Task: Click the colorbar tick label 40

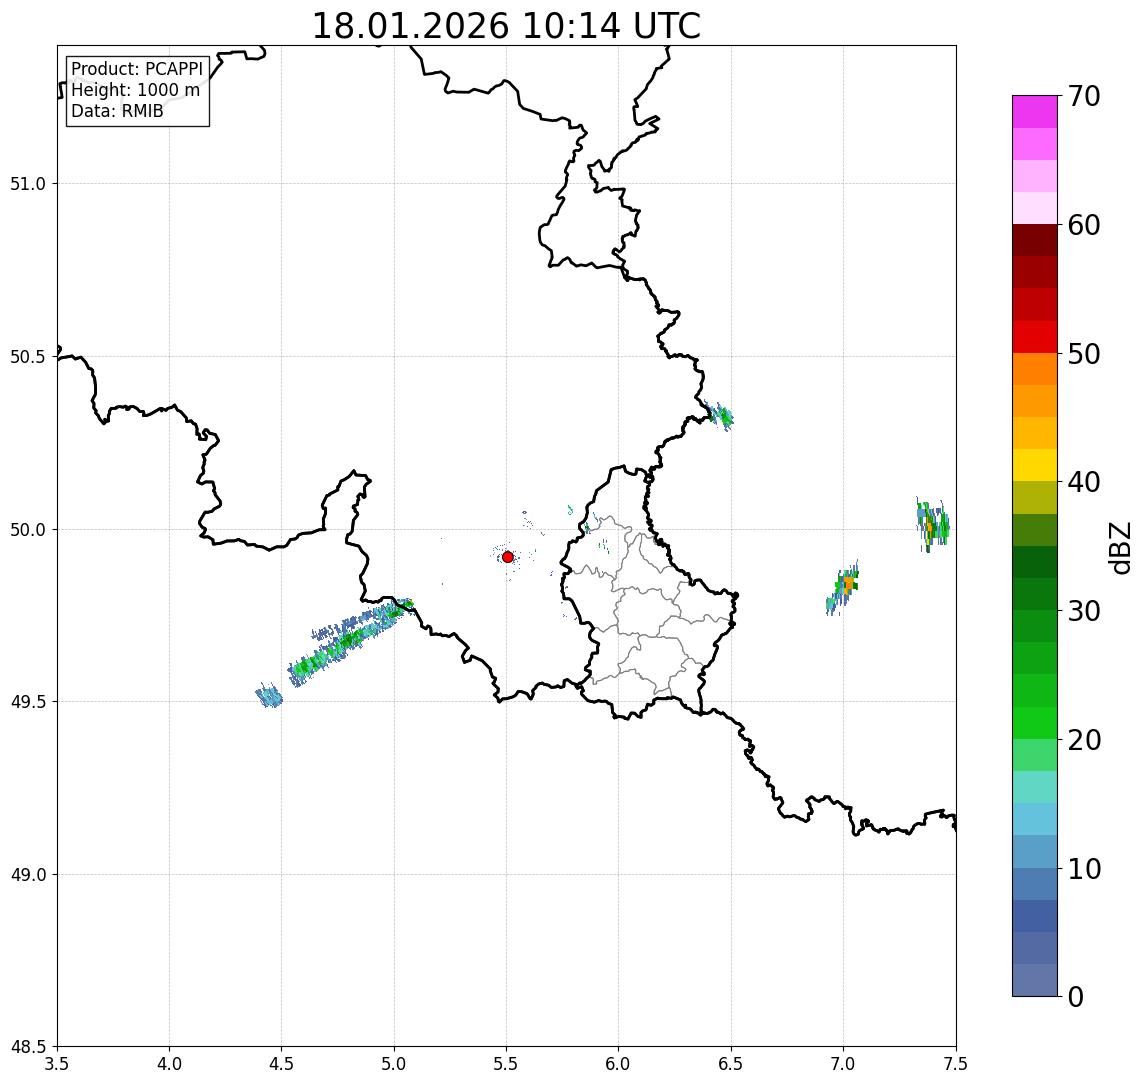Action: coord(1084,482)
